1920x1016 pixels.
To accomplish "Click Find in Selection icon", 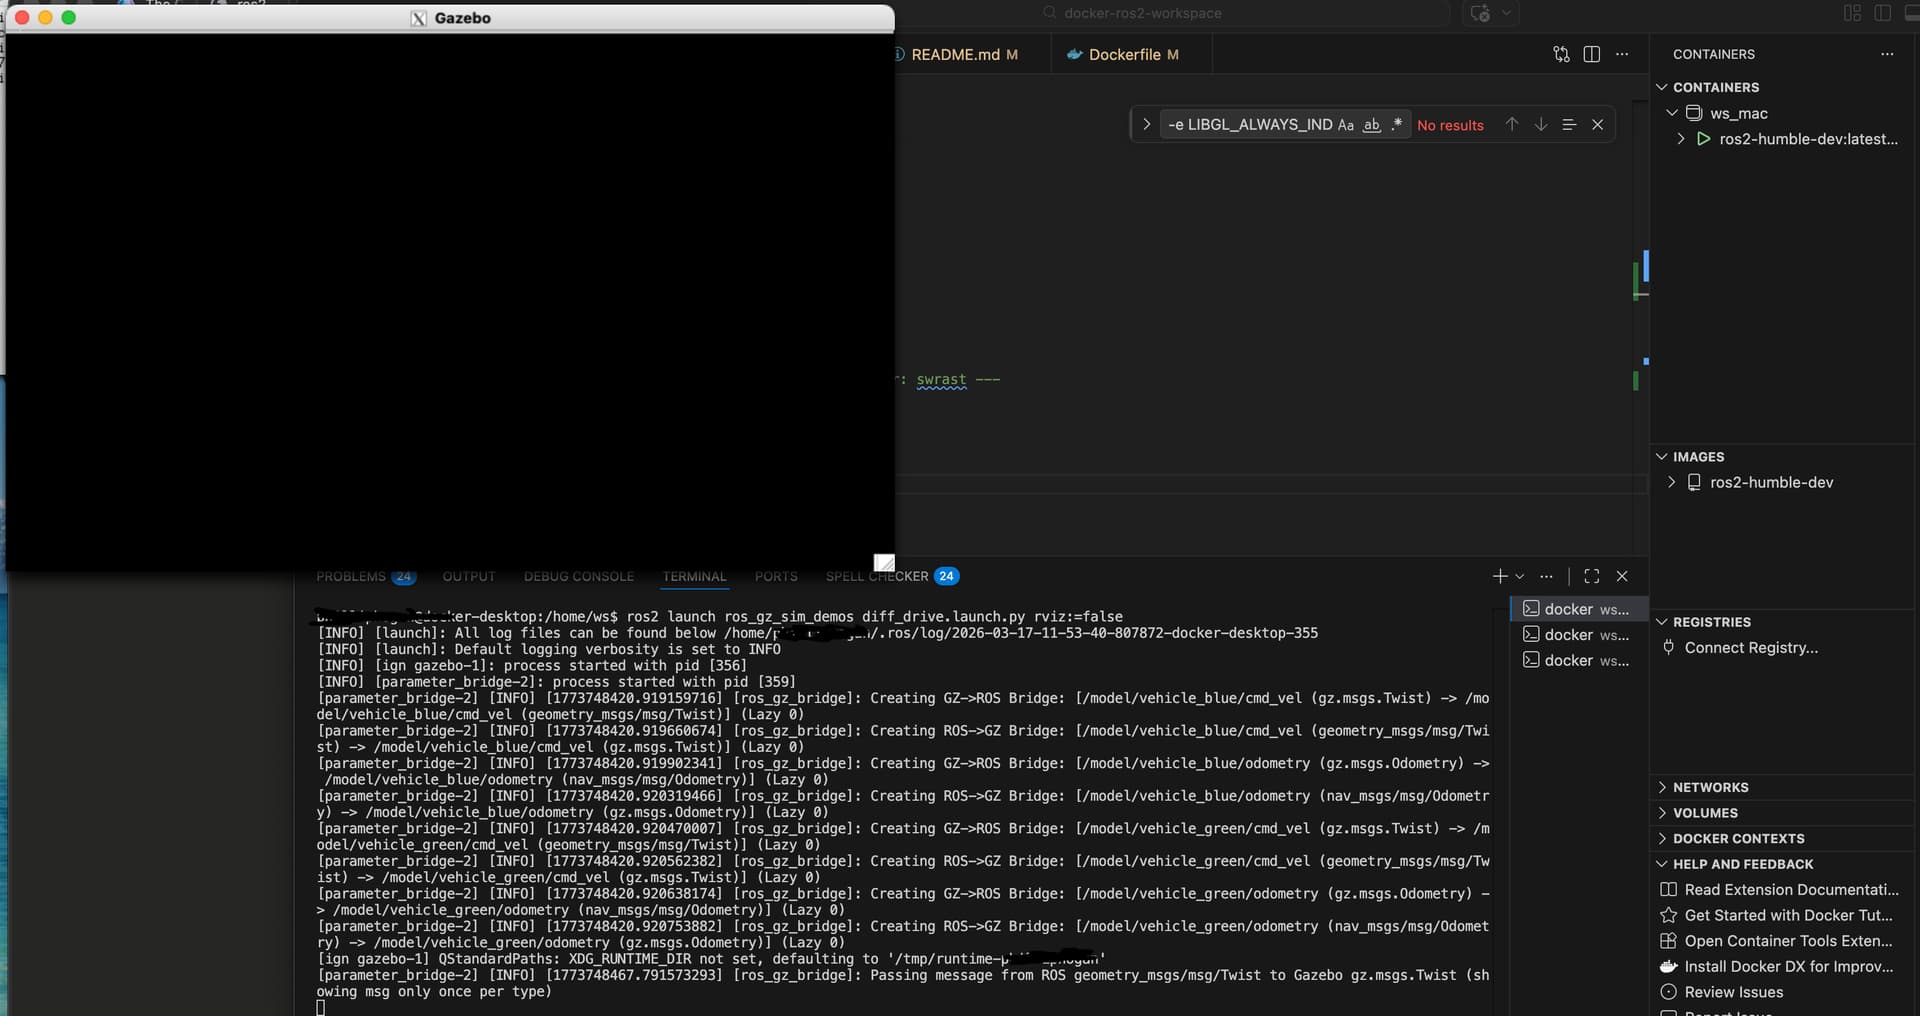I will pyautogui.click(x=1569, y=124).
